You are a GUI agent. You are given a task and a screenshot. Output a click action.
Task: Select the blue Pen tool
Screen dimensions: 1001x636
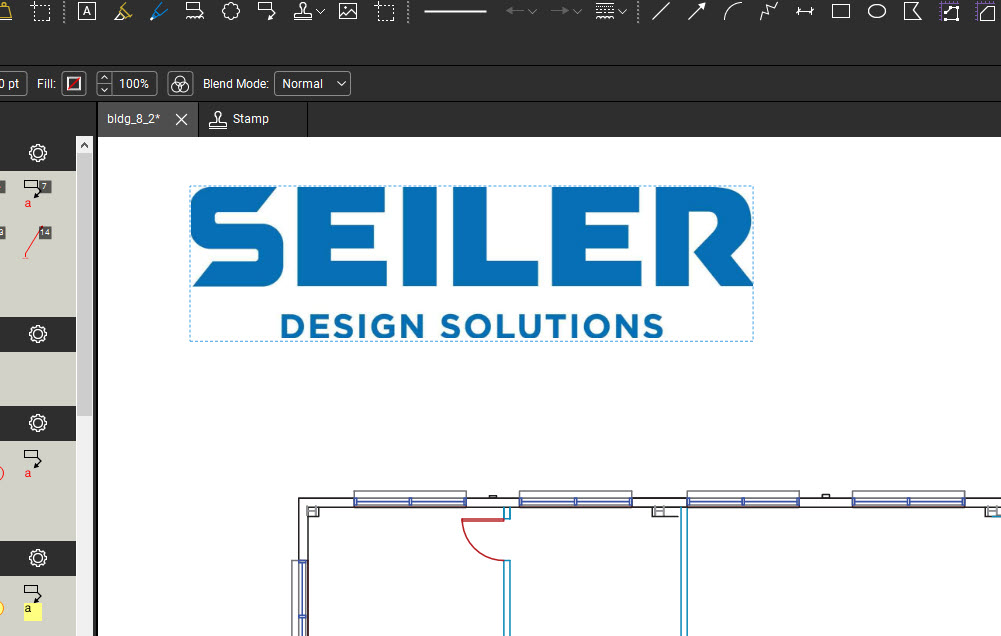point(158,11)
